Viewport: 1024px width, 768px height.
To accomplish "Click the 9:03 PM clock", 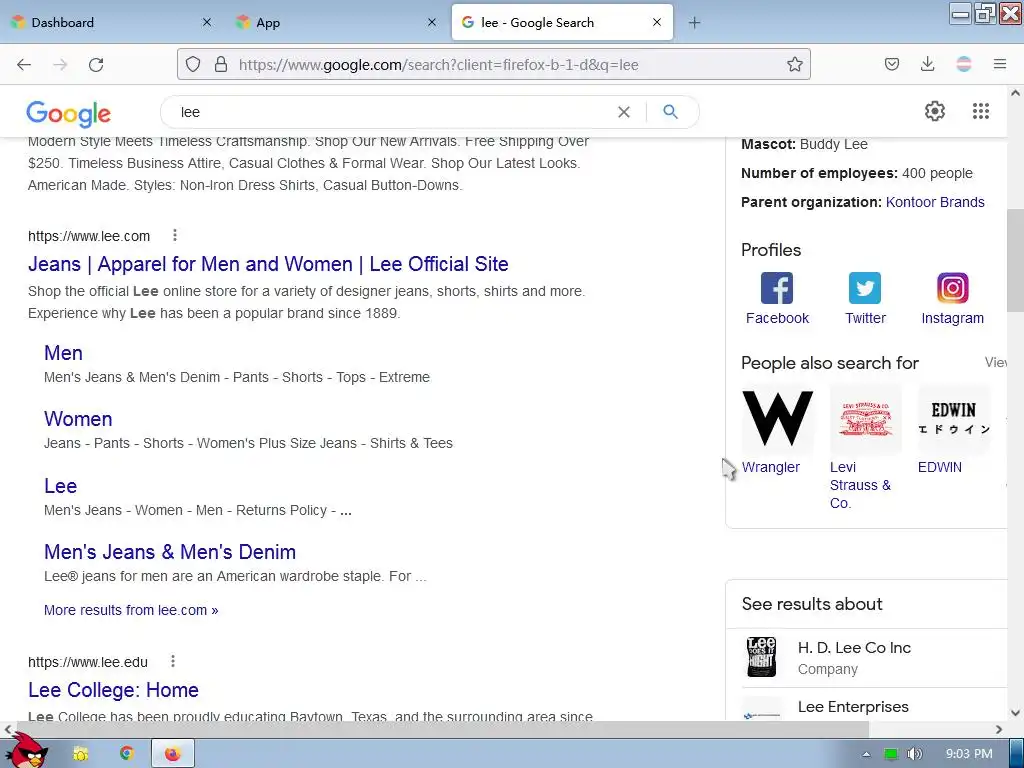I will [x=969, y=754].
